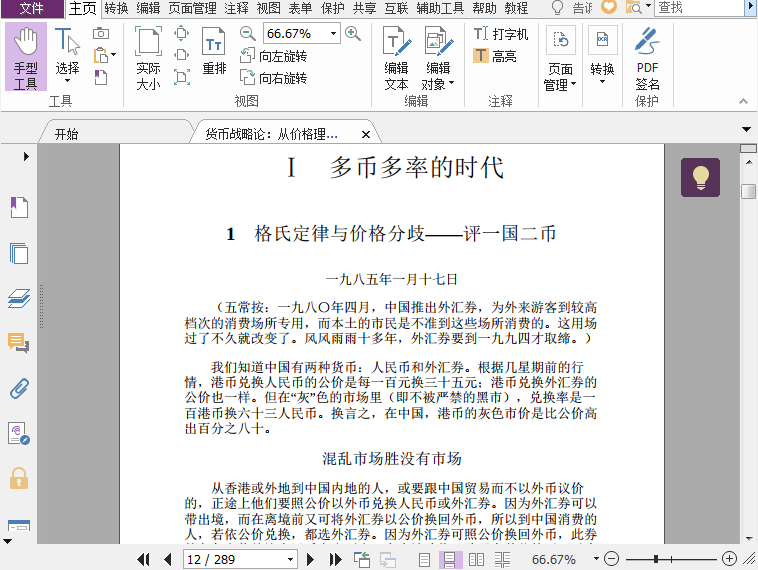Close the 货币战略论 document tab
The height and width of the screenshot is (570, 758).
366,134
